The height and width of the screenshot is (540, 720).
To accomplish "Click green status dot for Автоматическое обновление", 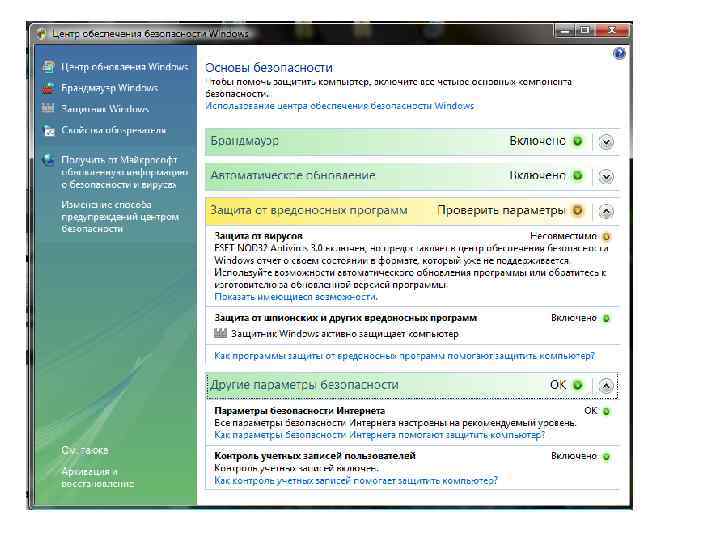I will click(578, 175).
